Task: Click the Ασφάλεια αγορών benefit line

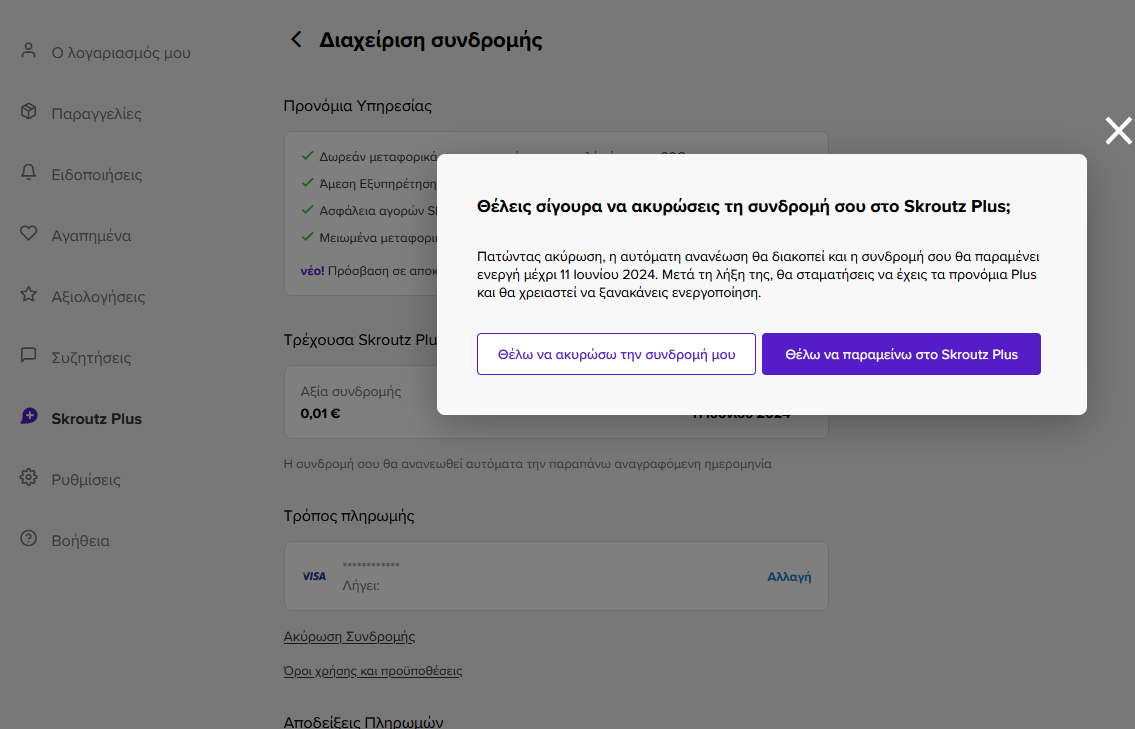Action: [369, 211]
